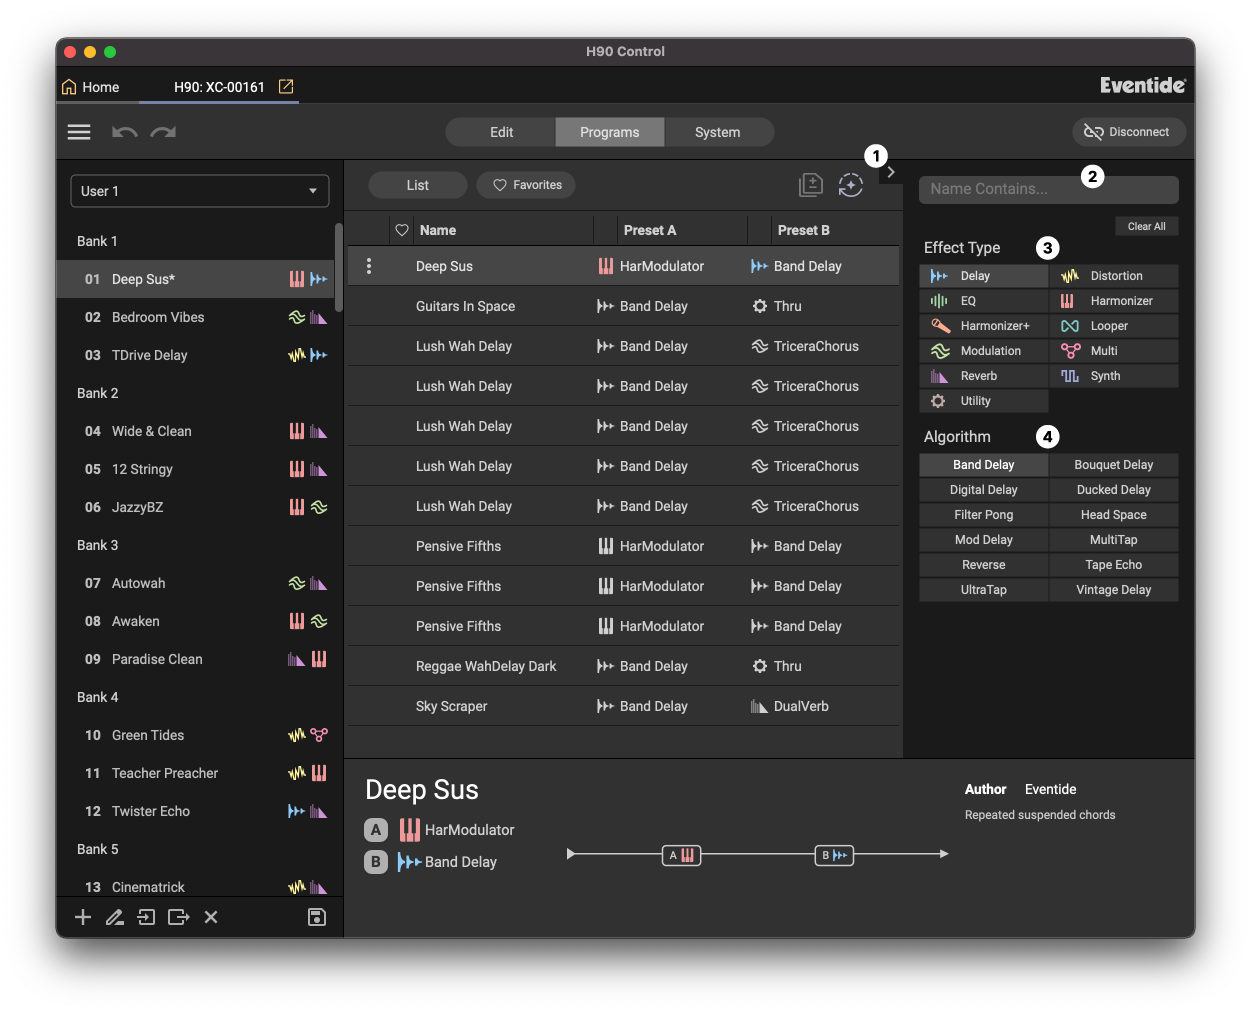Image resolution: width=1251 pixels, height=1012 pixels.
Task: Open the pop-out icon beside H90: XC-00161
Action: click(286, 87)
